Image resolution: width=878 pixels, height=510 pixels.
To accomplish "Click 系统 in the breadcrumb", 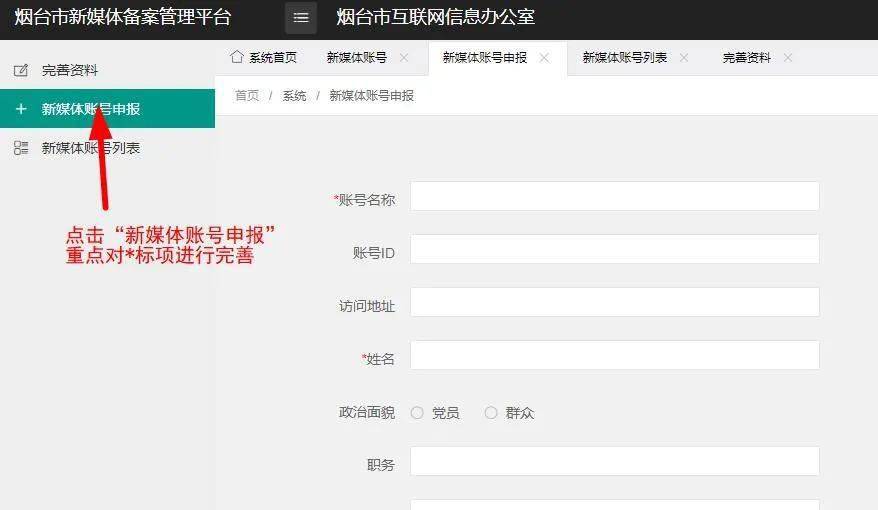I will point(294,96).
